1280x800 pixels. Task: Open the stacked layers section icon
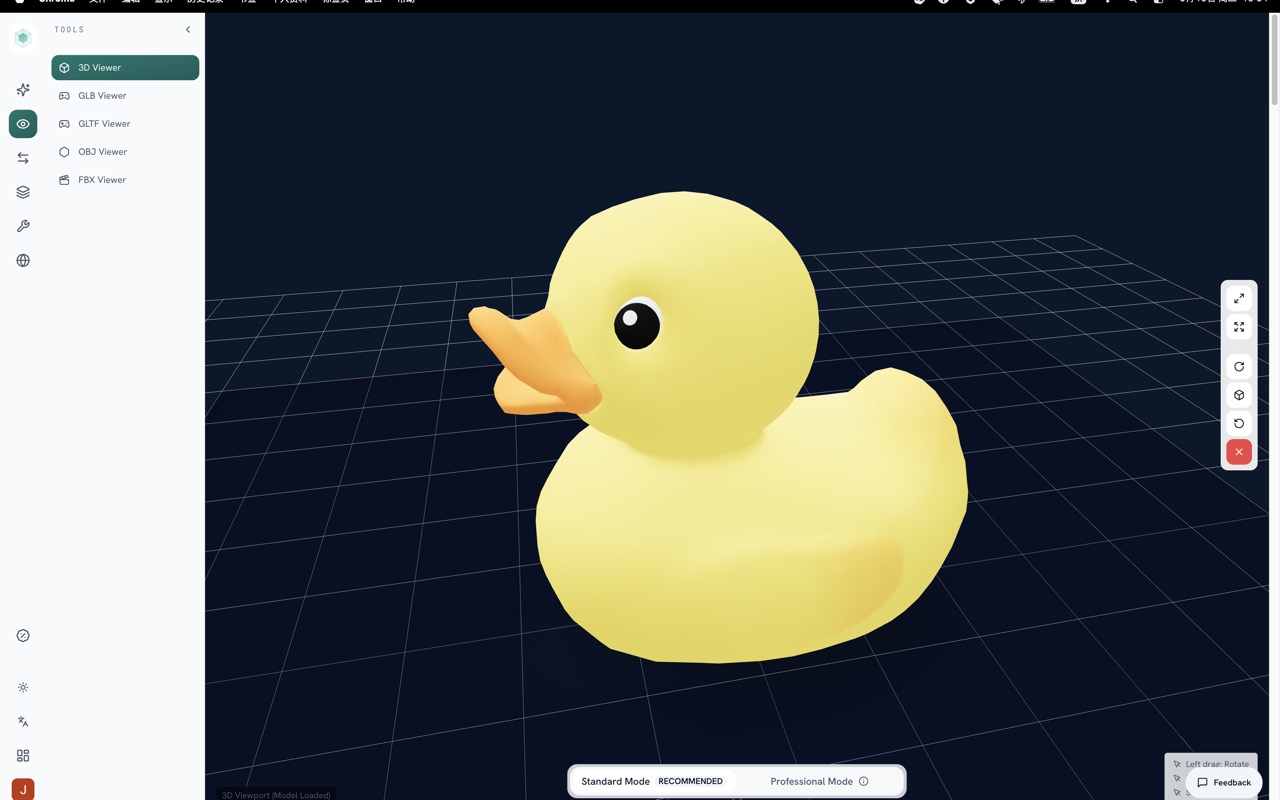pyautogui.click(x=23, y=192)
